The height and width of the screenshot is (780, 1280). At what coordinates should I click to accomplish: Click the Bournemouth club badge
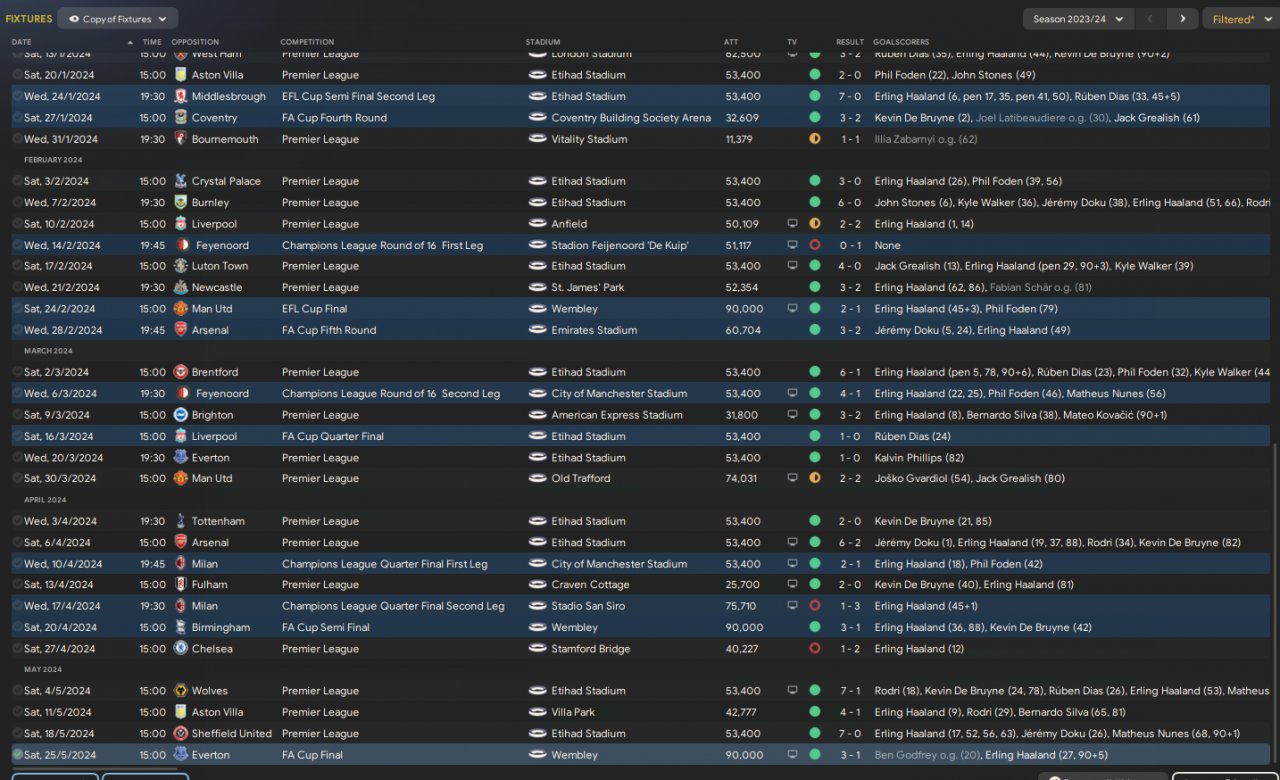(181, 140)
